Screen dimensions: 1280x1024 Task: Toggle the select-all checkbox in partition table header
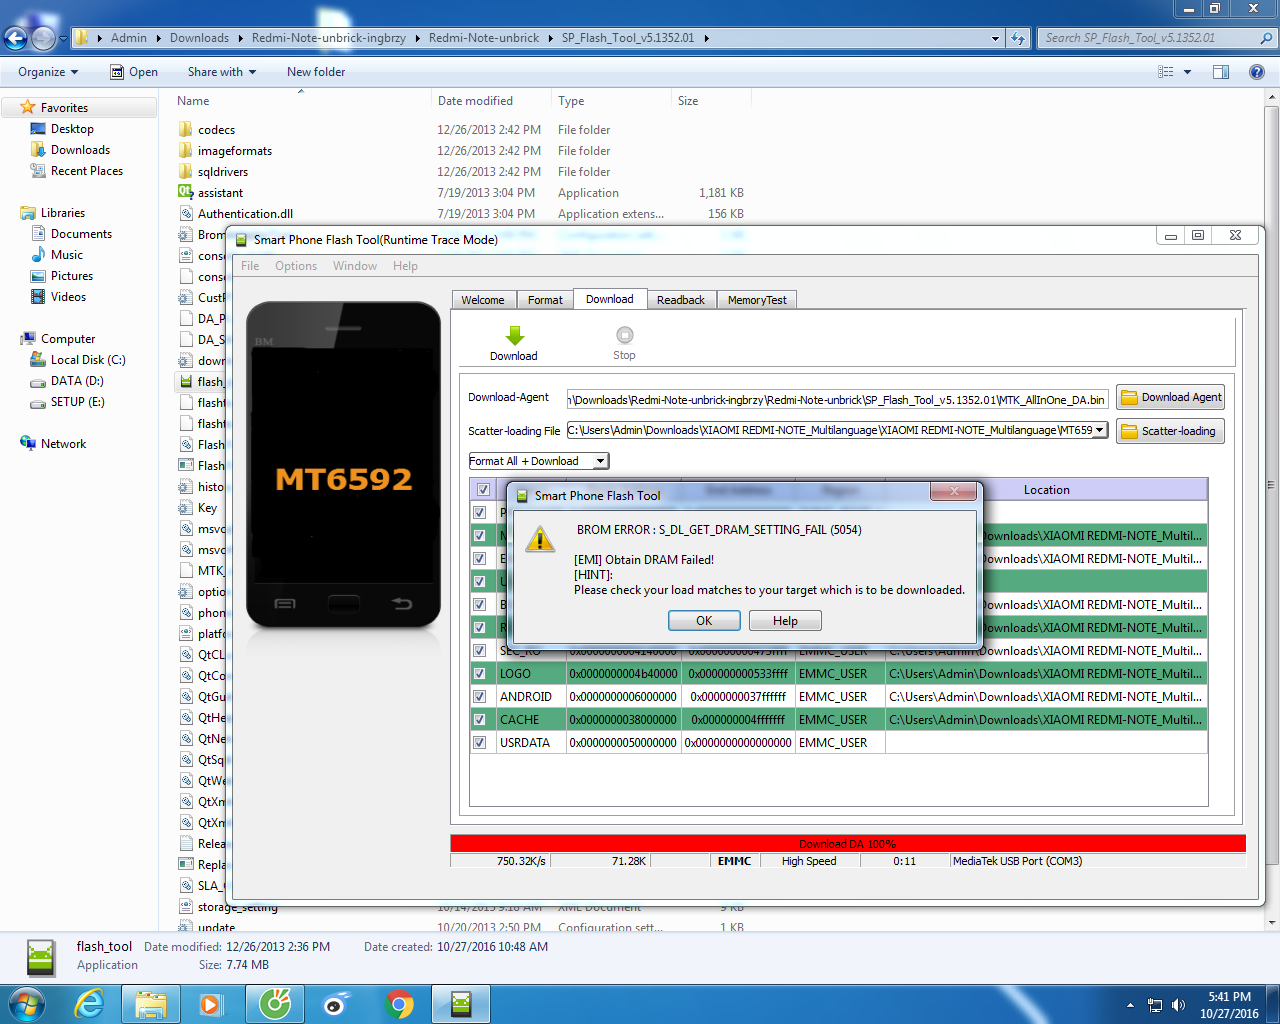483,490
